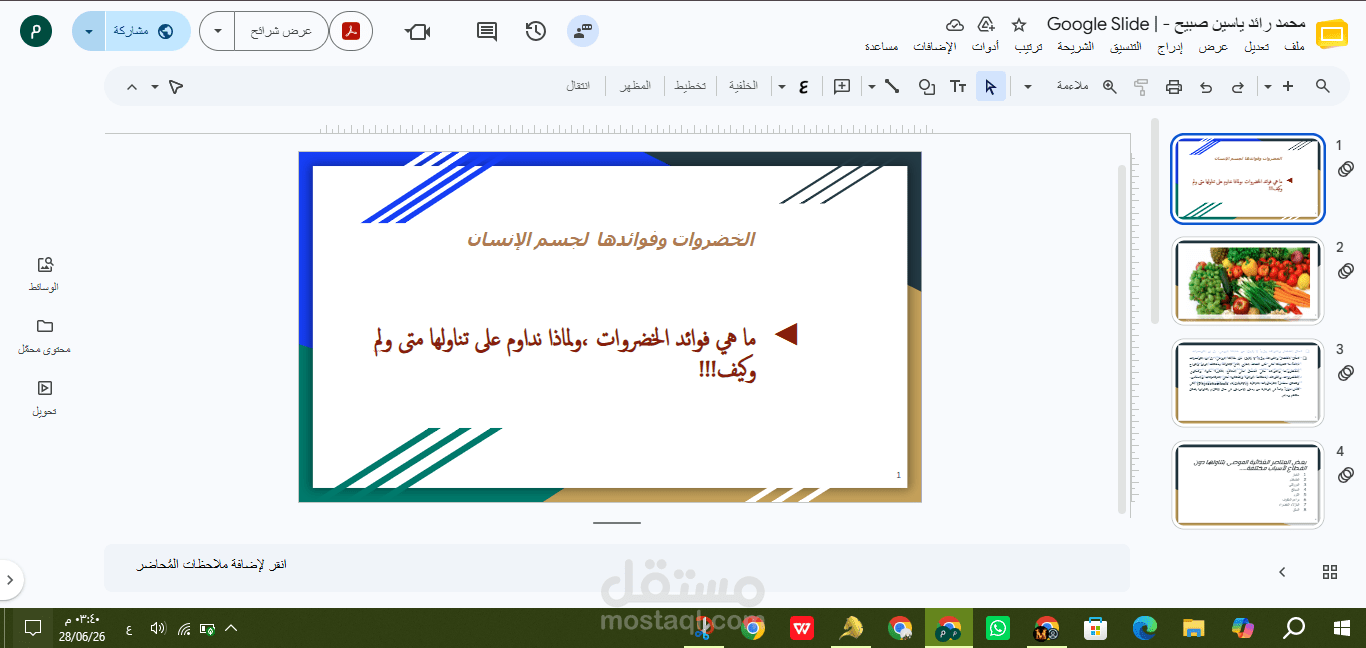The width and height of the screenshot is (1366, 648).
Task: Open the عرض view menu
Action: point(1215,47)
